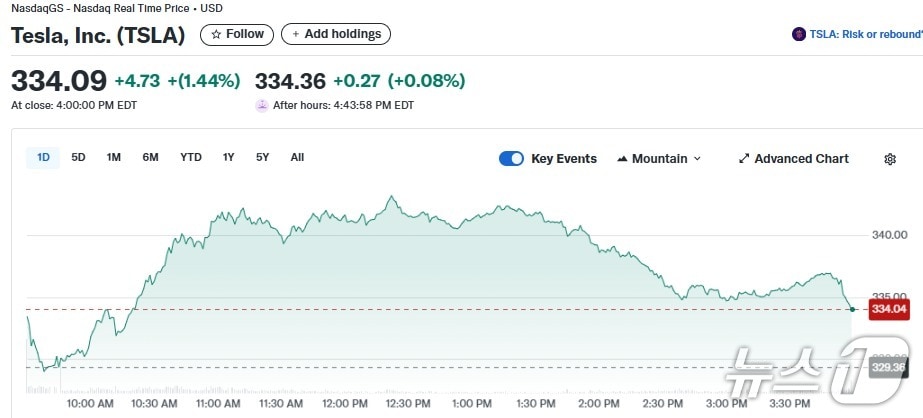Screen dimensions: 923x418
Task: Open the TSLA: Risk or rebound article
Action: tap(866, 34)
